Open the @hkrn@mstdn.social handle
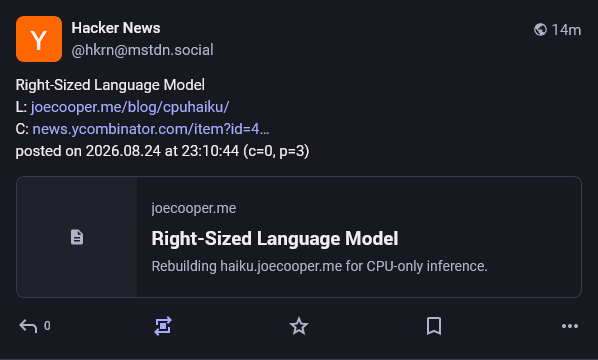Image resolution: width=598 pixels, height=360 pixels. pyautogui.click(x=143, y=50)
